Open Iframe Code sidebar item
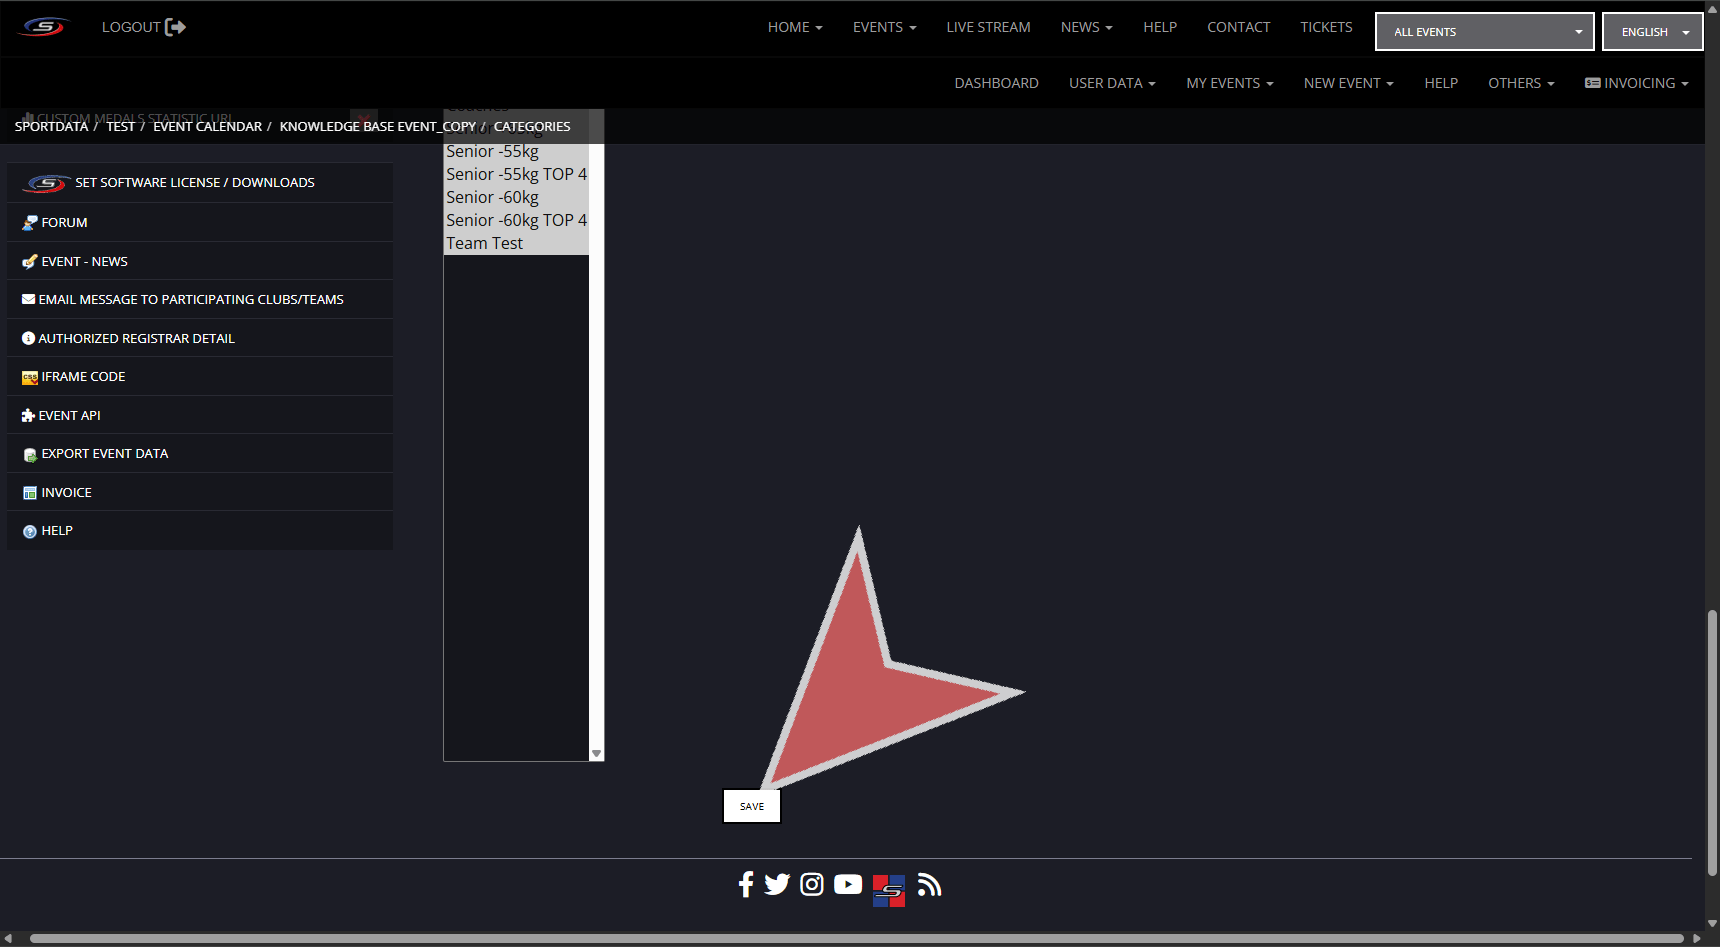Image resolution: width=1722 pixels, height=947 pixels. (x=83, y=377)
